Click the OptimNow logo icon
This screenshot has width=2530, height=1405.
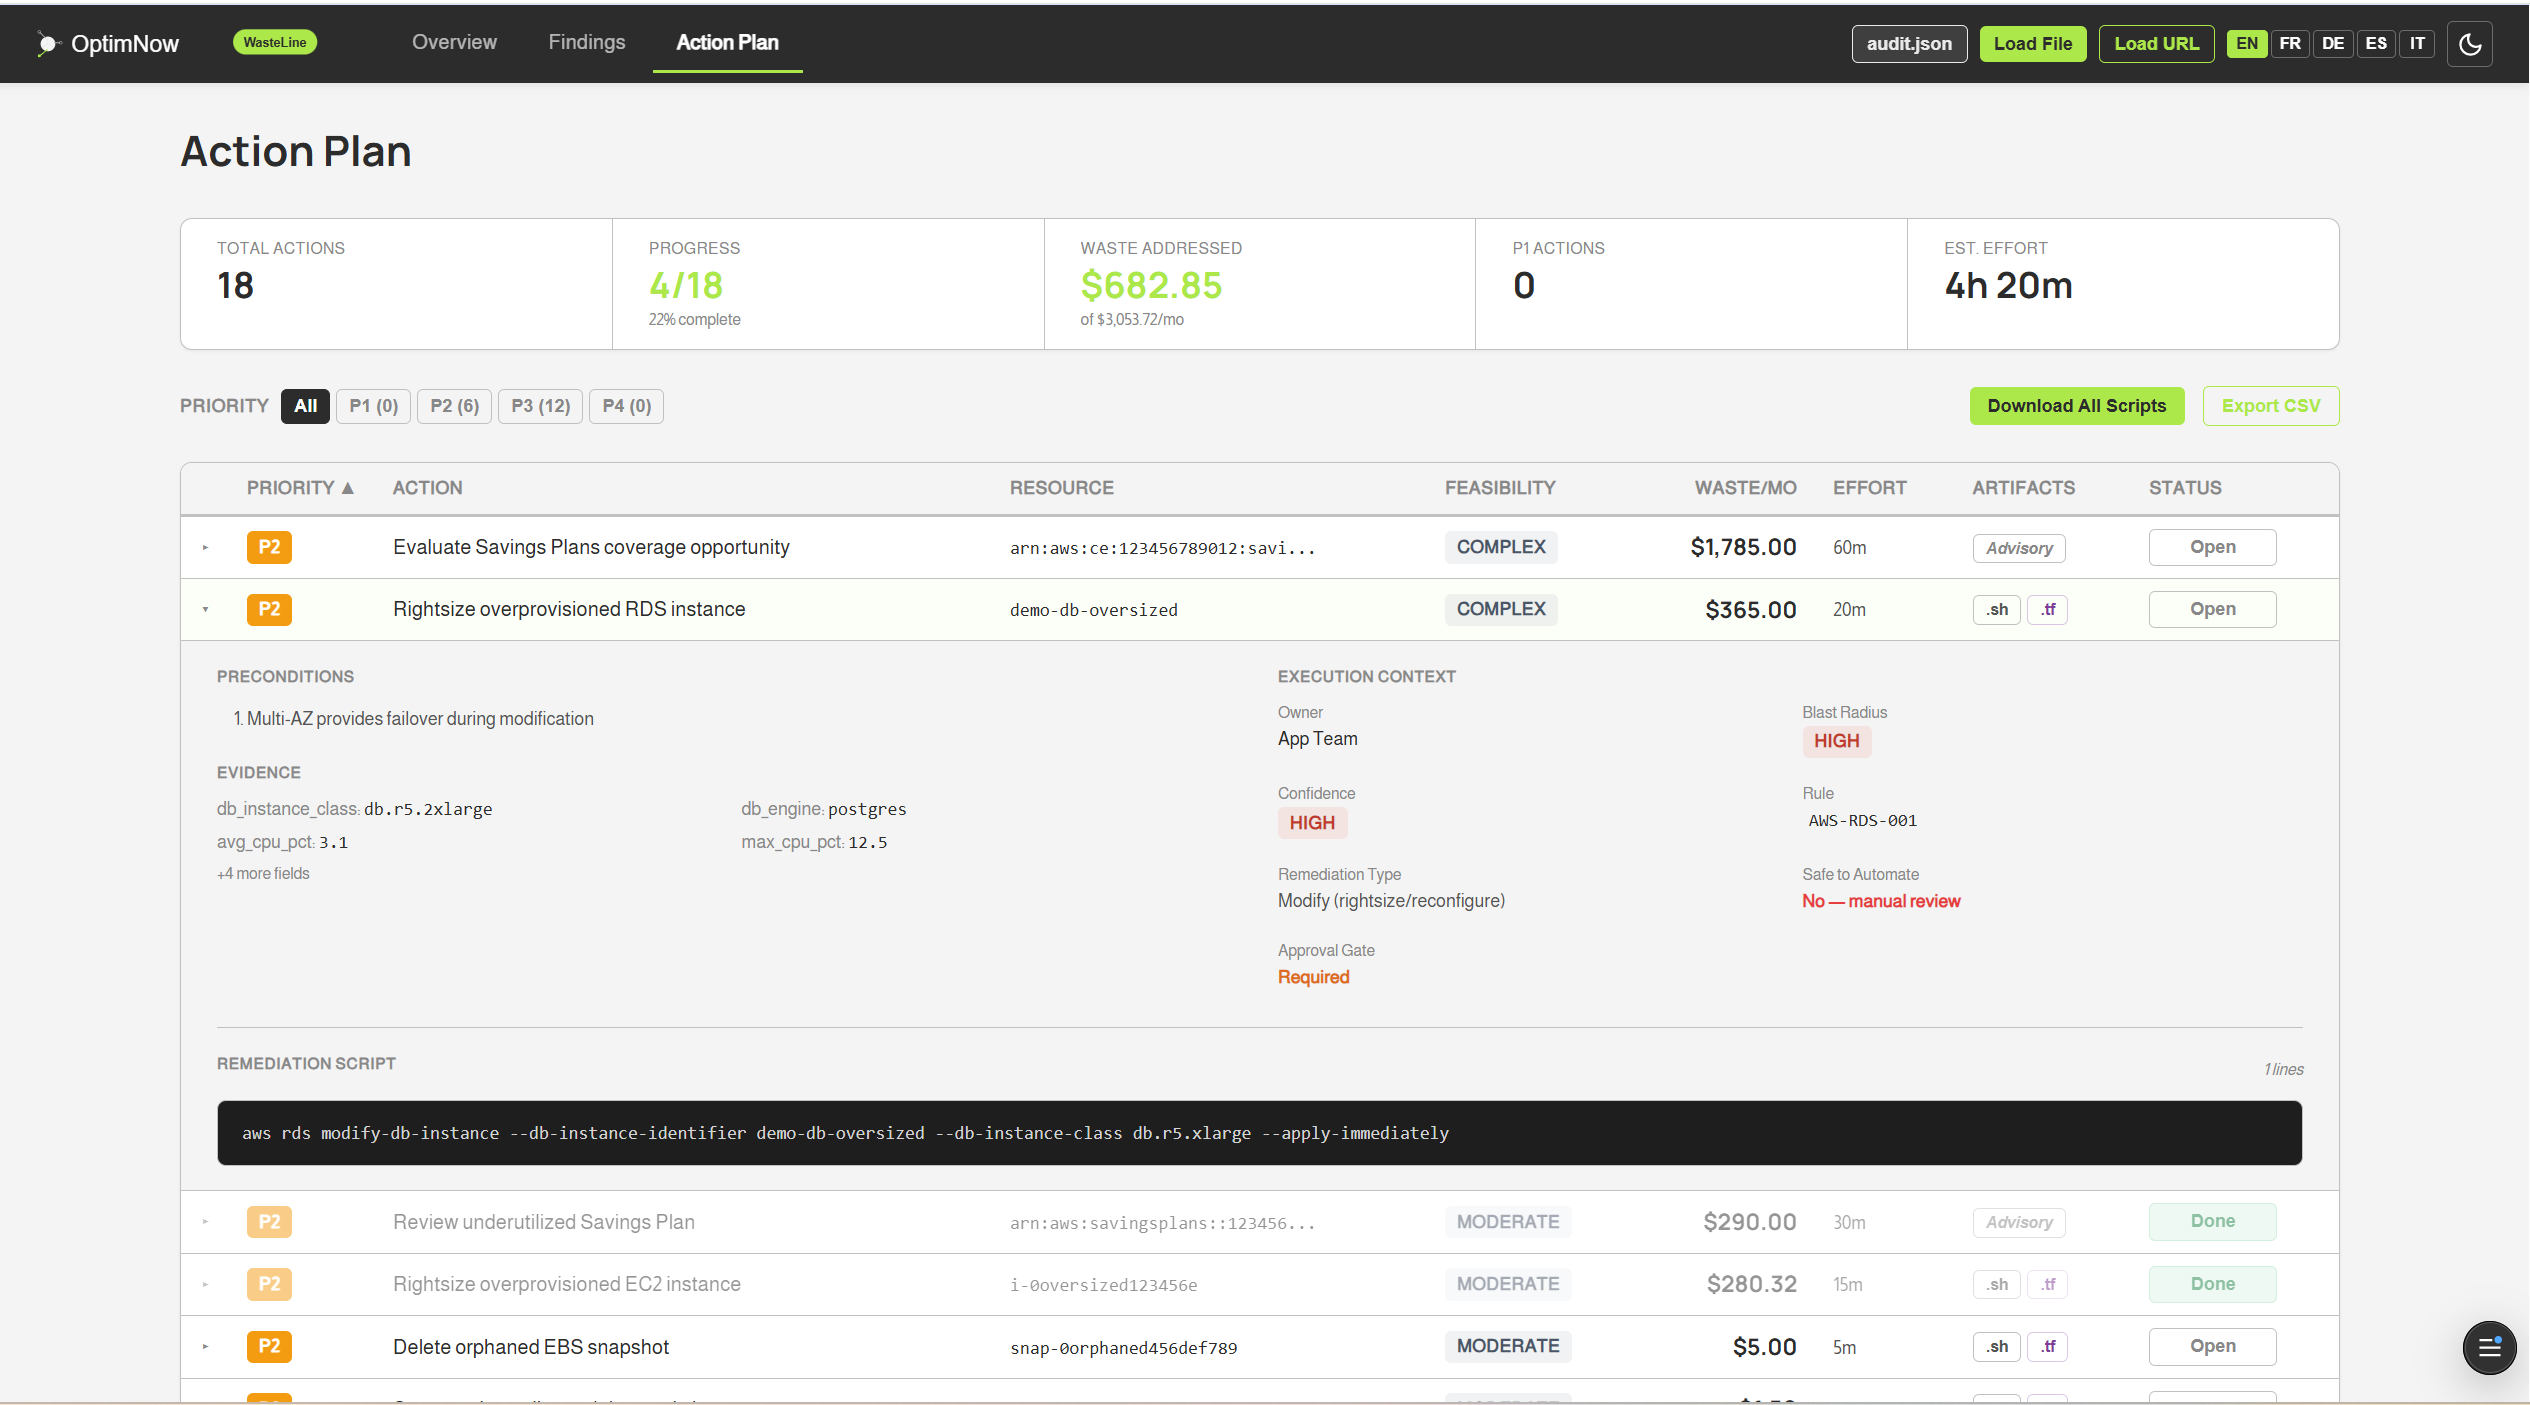pyautogui.click(x=47, y=44)
